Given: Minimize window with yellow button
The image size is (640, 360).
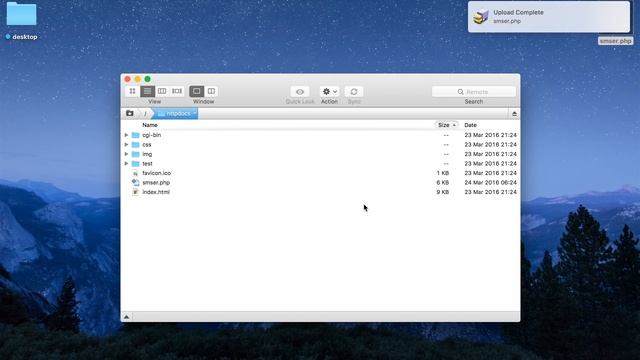Looking at the screenshot, I should tap(138, 79).
